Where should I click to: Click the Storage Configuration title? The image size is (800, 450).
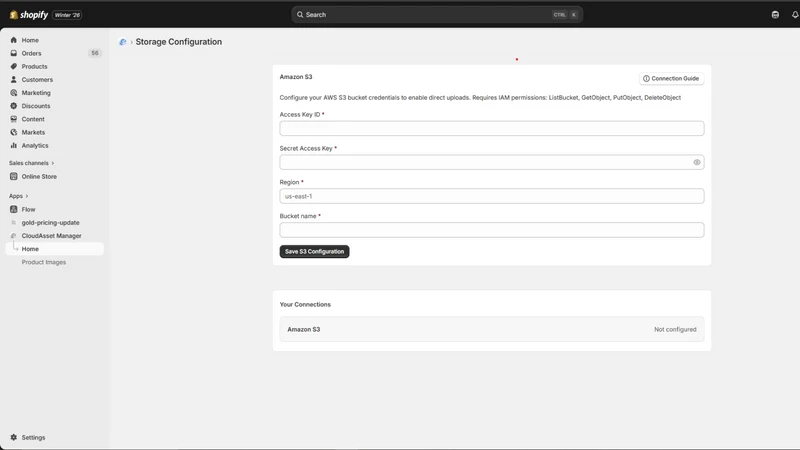(179, 42)
